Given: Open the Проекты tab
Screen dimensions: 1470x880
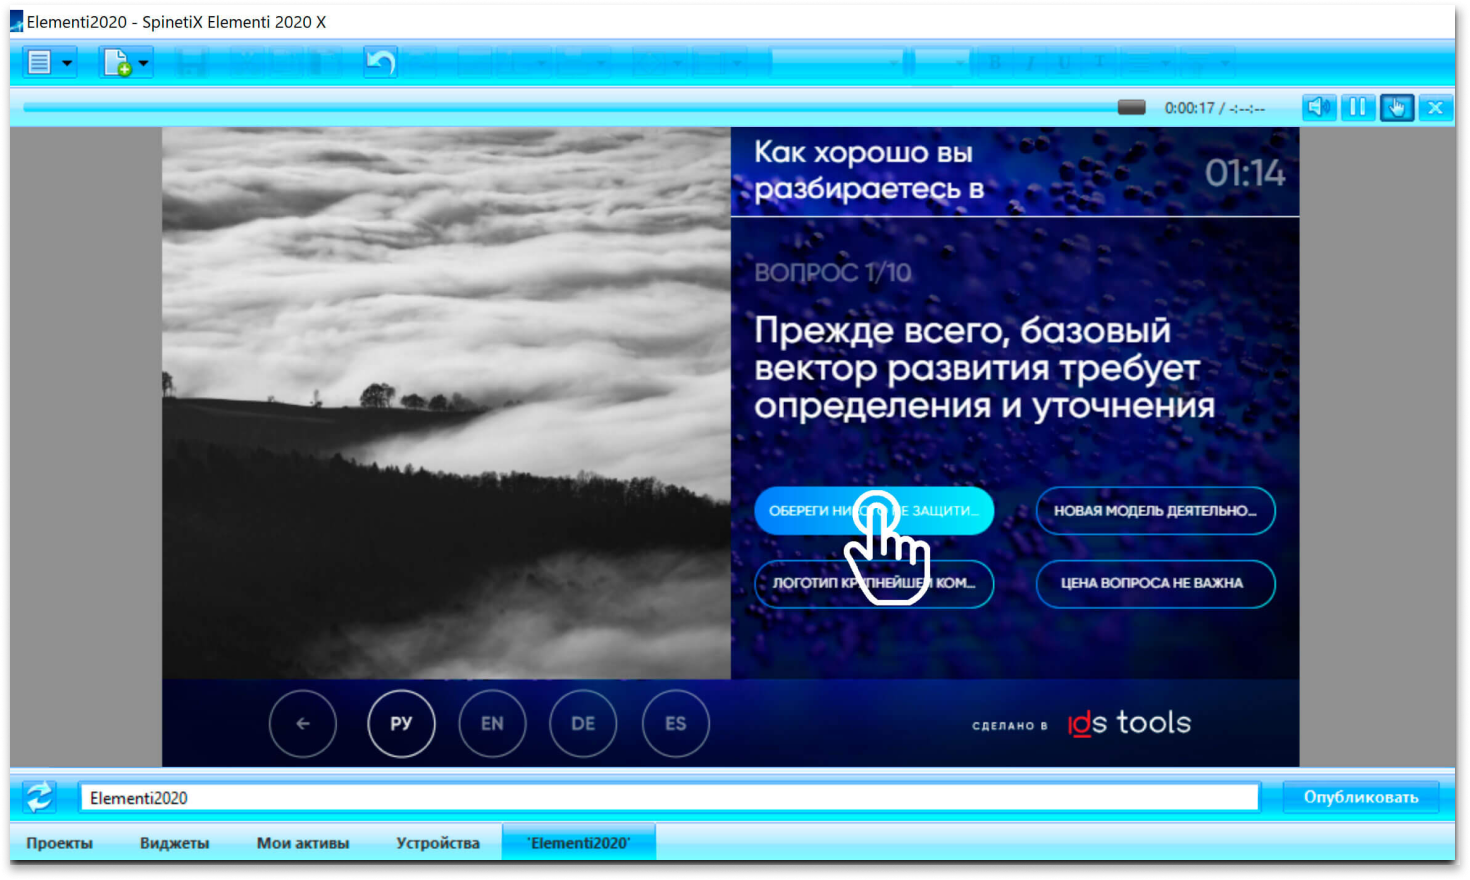Looking at the screenshot, I should tap(59, 843).
